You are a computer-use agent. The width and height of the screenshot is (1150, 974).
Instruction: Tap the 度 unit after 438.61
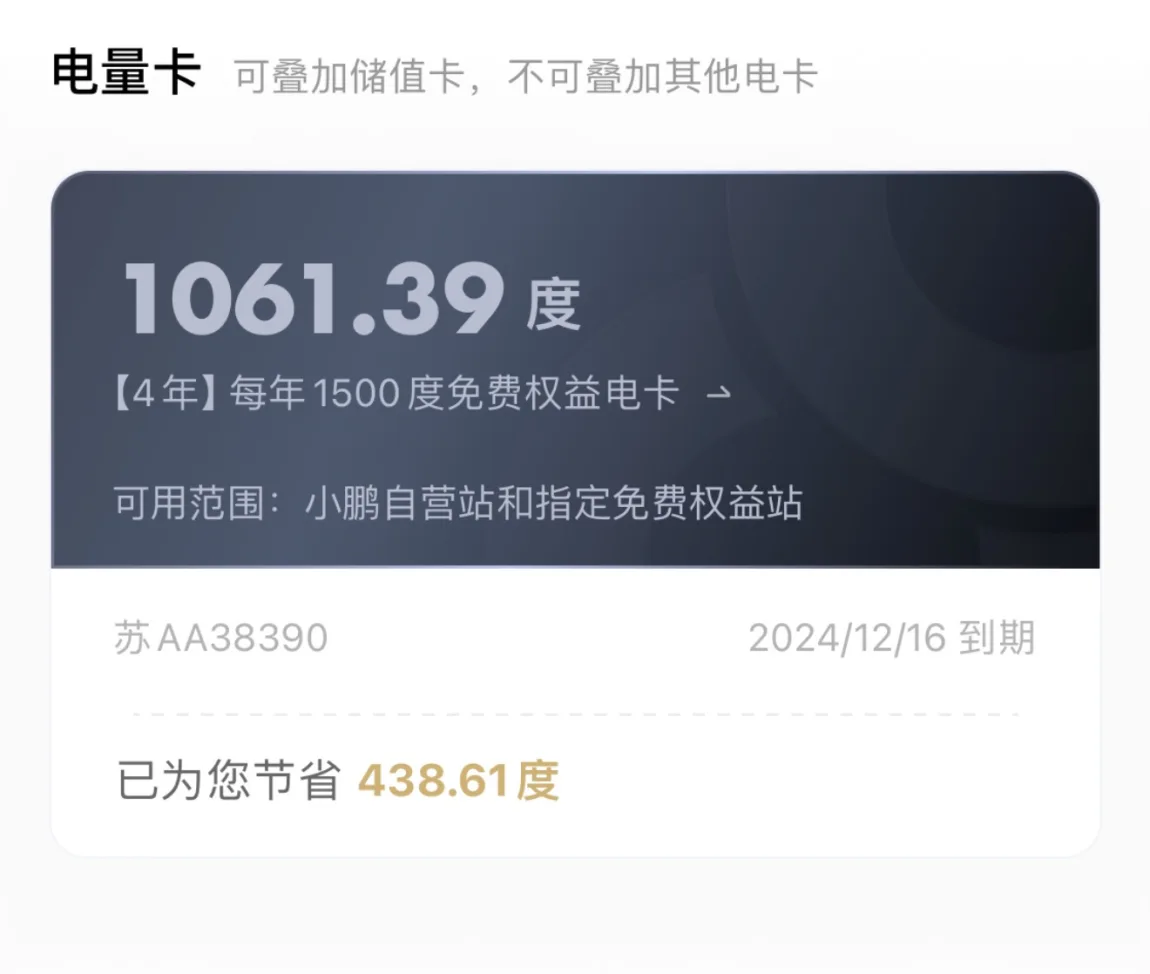pos(538,780)
